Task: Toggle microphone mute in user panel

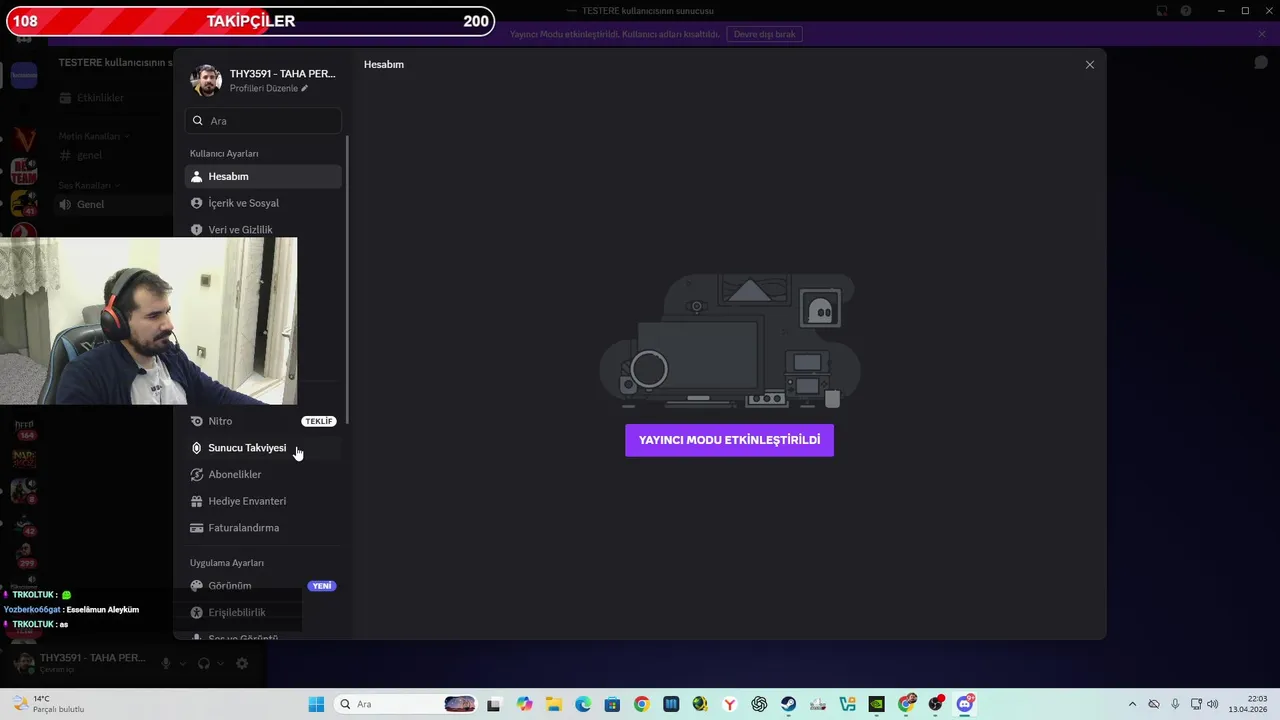Action: (x=167, y=663)
